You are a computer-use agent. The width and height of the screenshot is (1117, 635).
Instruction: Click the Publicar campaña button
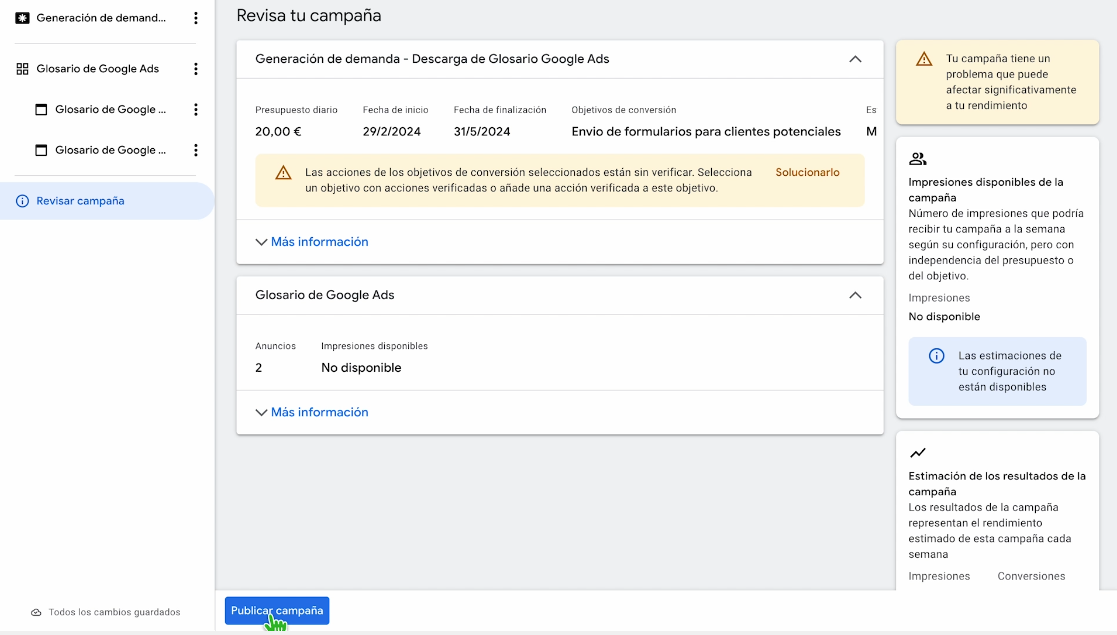[277, 611]
